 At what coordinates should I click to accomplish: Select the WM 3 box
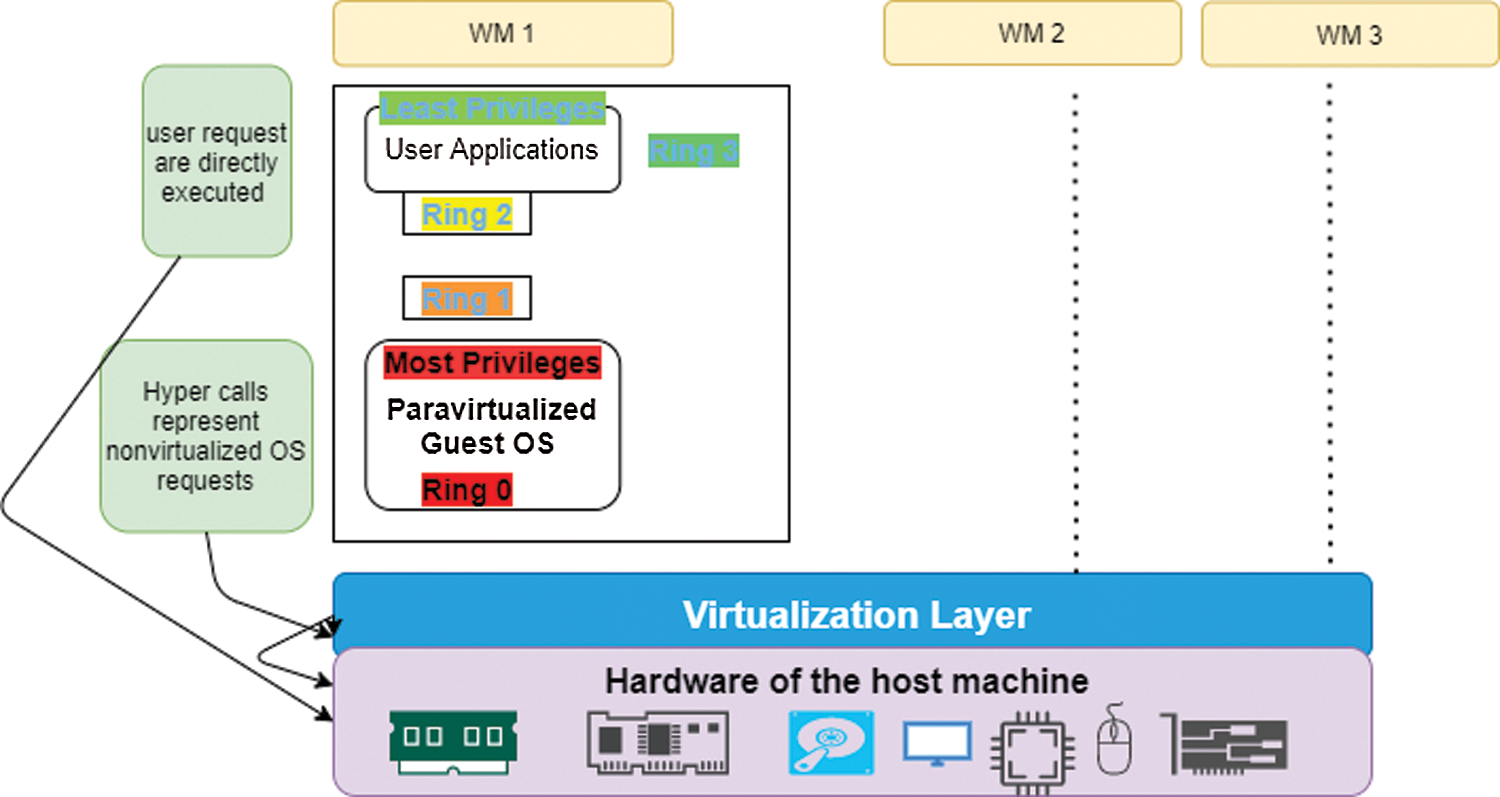pyautogui.click(x=1349, y=35)
